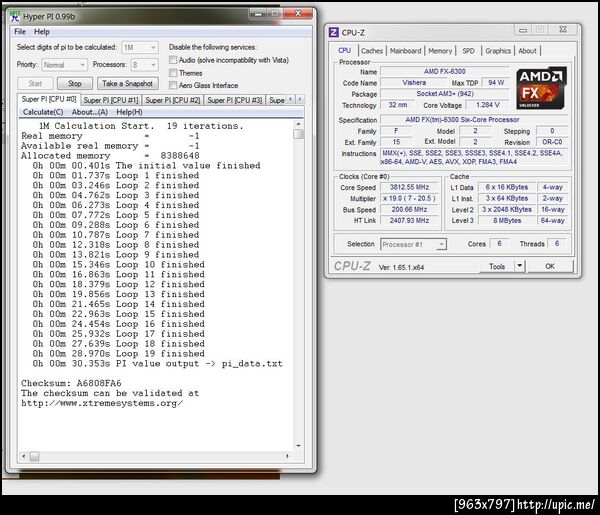Click OK in the CPU-Z window

(550, 266)
